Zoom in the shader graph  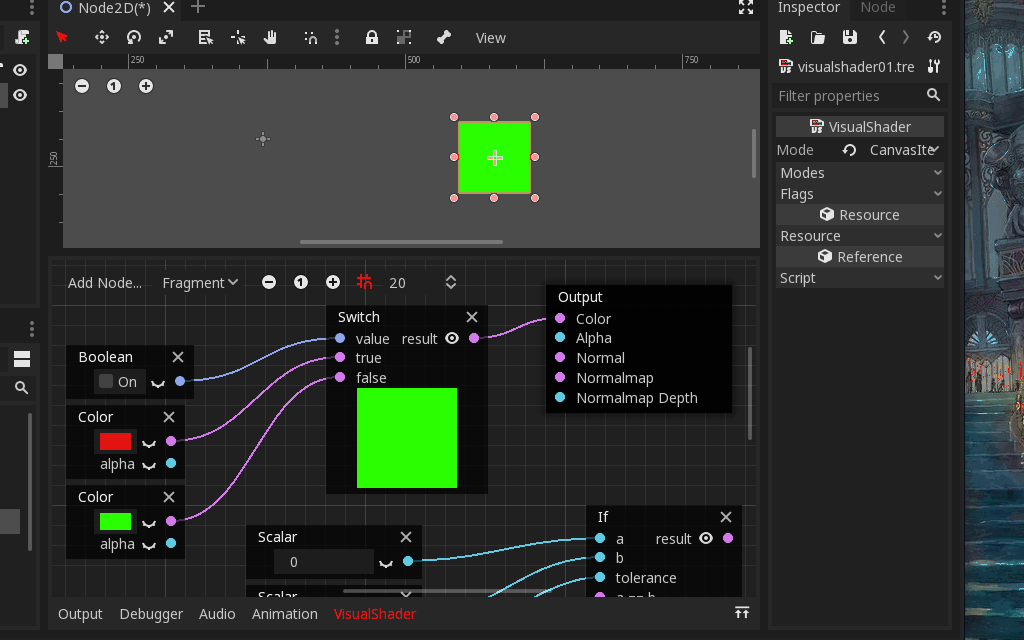(x=332, y=282)
